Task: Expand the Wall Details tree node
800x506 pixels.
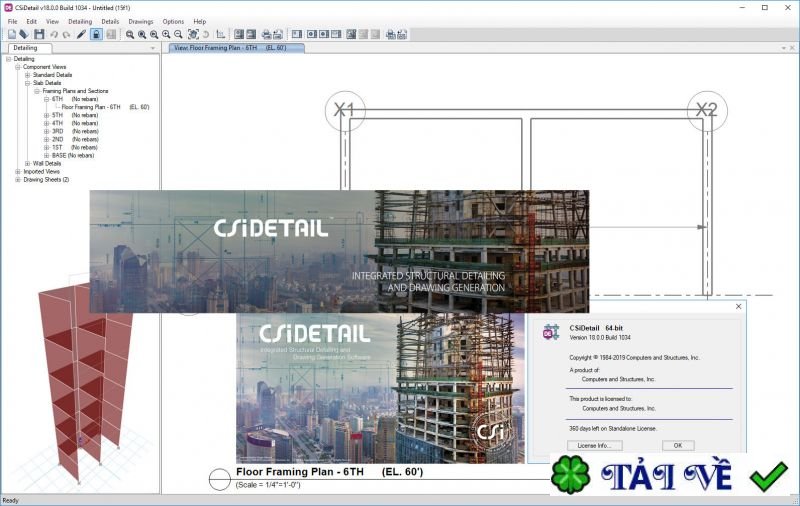Action: pyautogui.click(x=28, y=164)
